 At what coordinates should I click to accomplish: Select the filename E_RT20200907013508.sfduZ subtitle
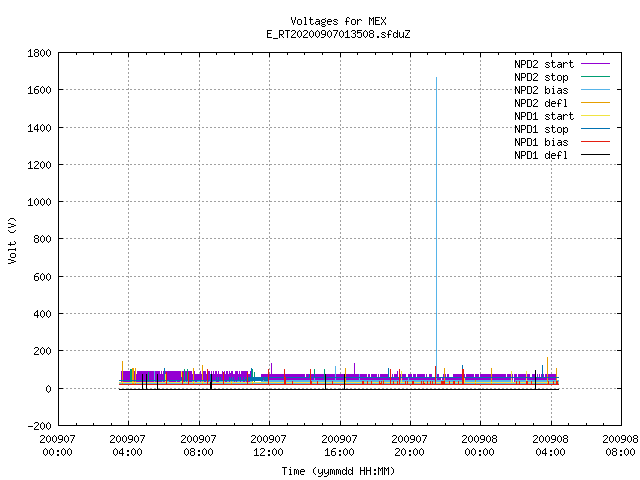[338, 34]
